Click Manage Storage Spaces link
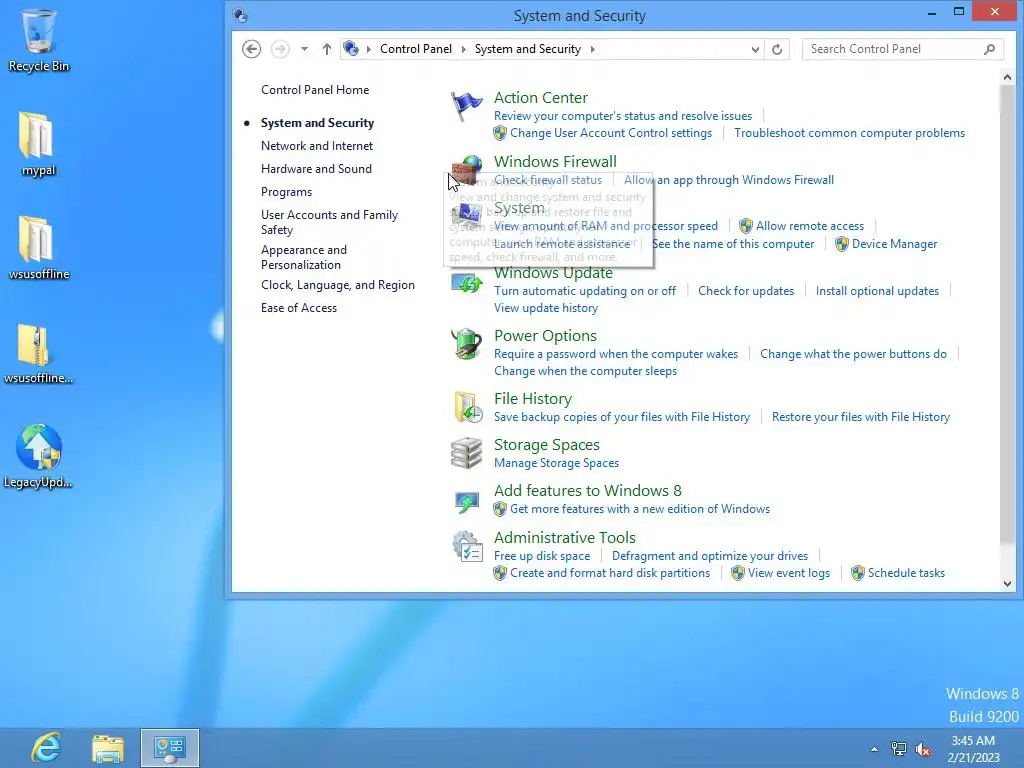The height and width of the screenshot is (768, 1024). [556, 462]
